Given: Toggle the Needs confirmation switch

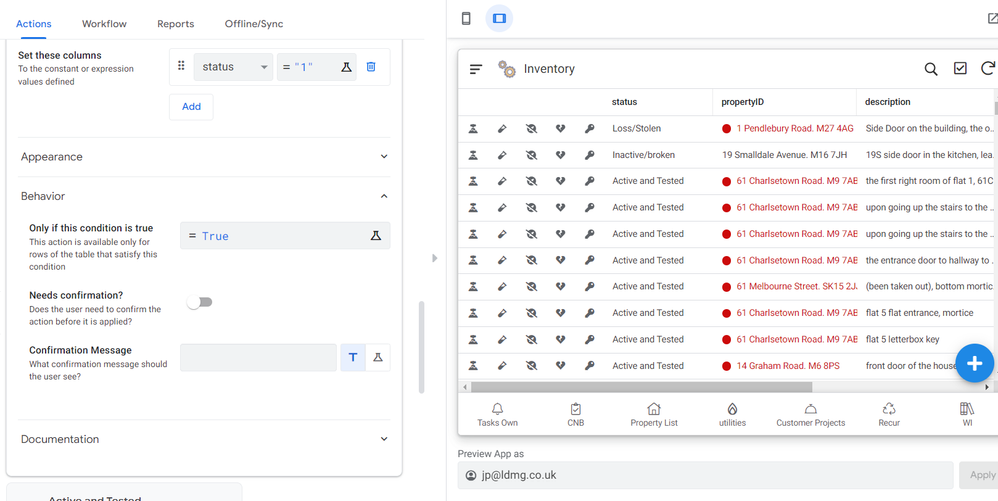Looking at the screenshot, I should coord(199,302).
